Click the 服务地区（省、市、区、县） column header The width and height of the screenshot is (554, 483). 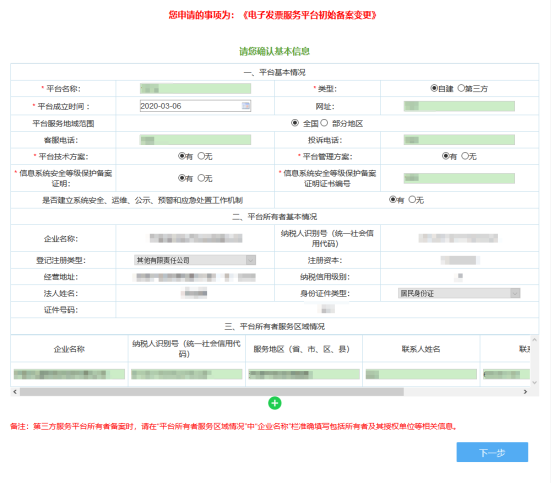click(x=301, y=349)
